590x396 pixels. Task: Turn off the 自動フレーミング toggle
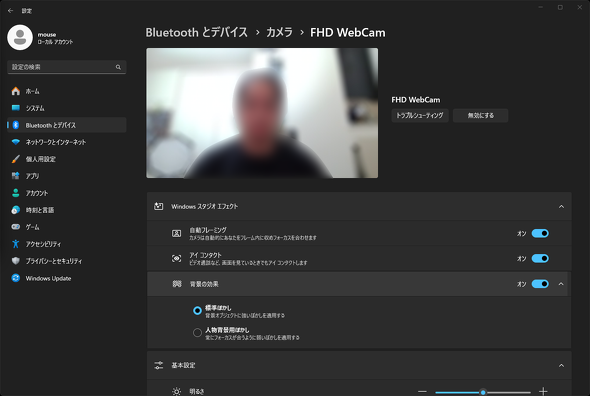click(540, 233)
